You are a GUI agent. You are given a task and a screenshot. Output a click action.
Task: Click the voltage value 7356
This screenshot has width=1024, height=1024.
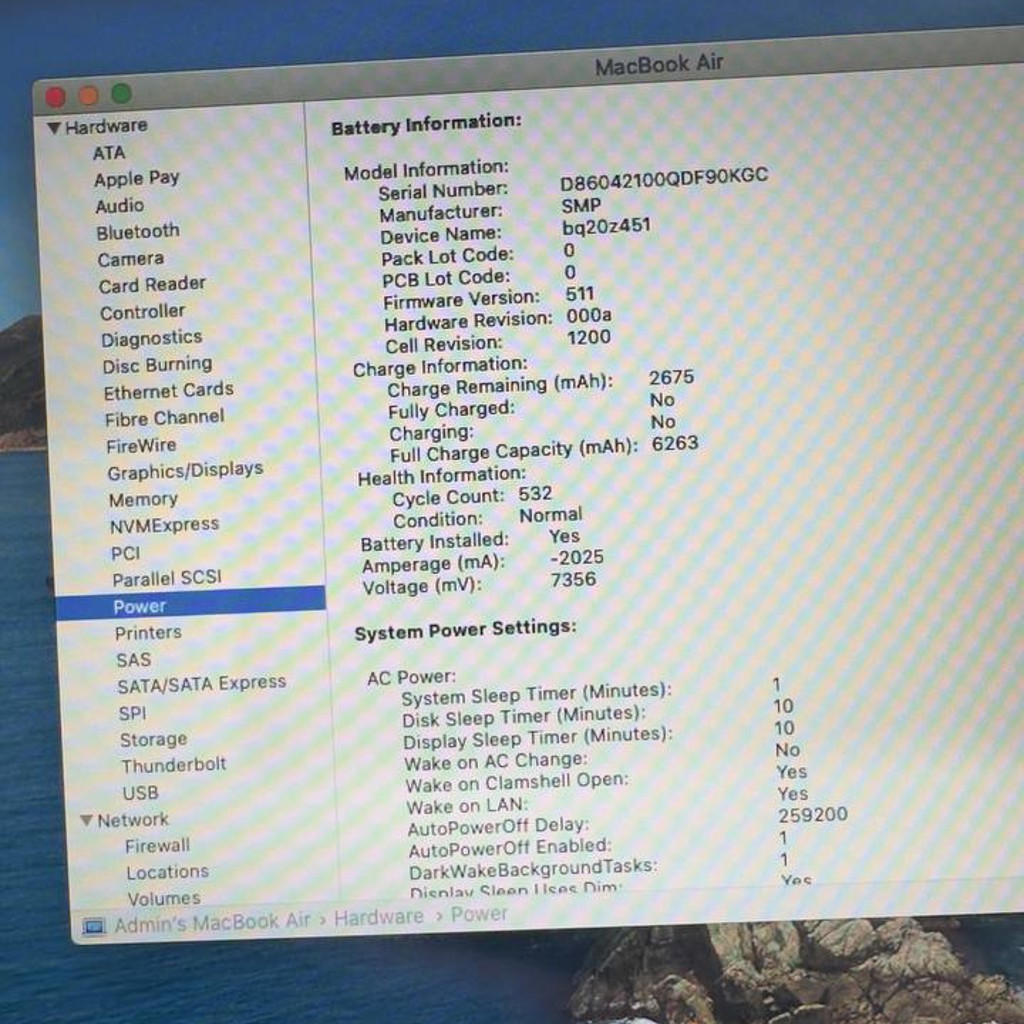point(573,579)
